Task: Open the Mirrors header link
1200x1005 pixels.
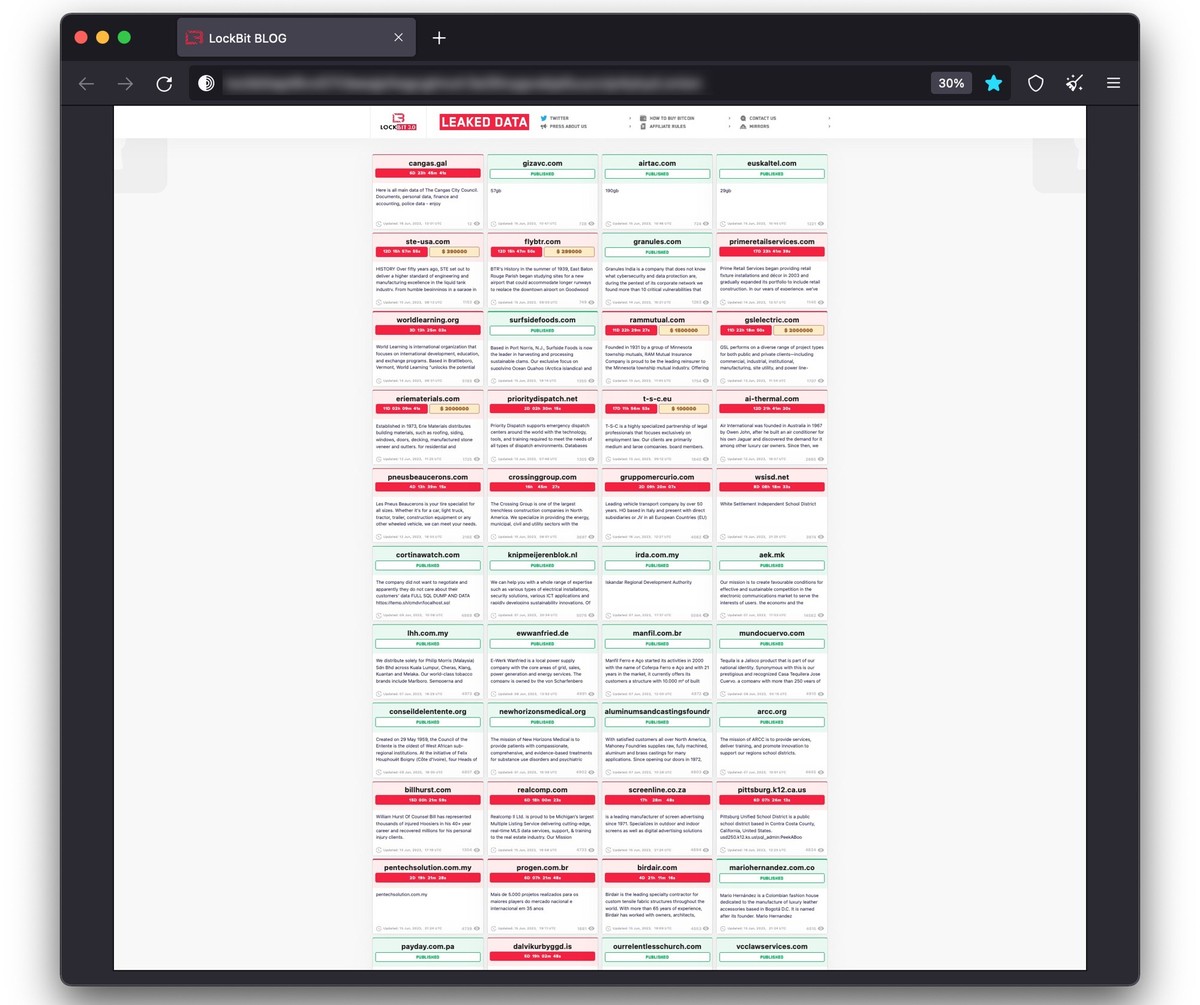Action: [x=760, y=127]
